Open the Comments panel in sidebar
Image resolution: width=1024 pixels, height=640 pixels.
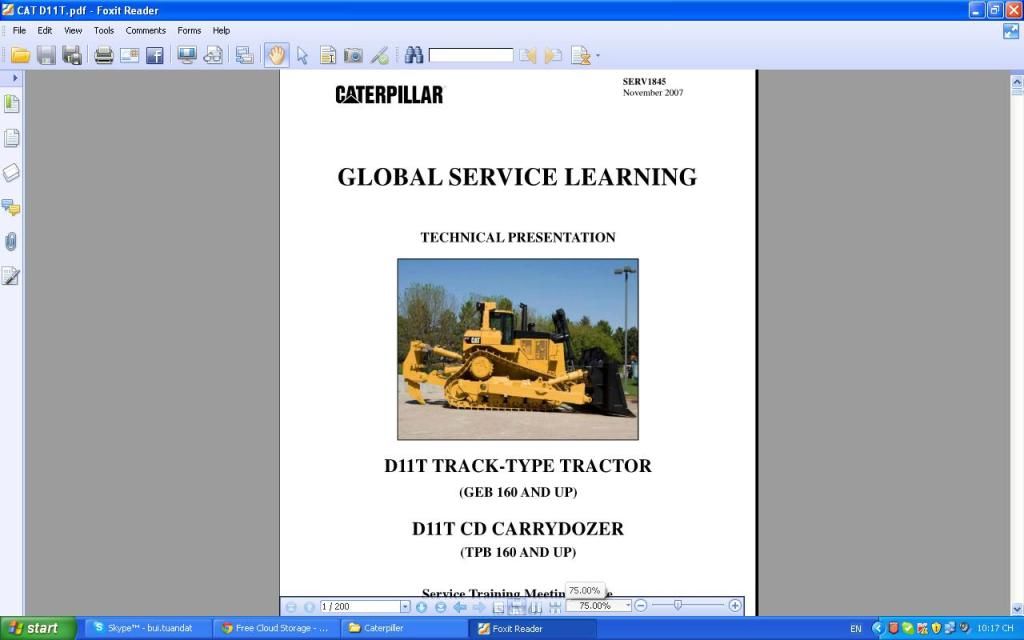[11, 208]
